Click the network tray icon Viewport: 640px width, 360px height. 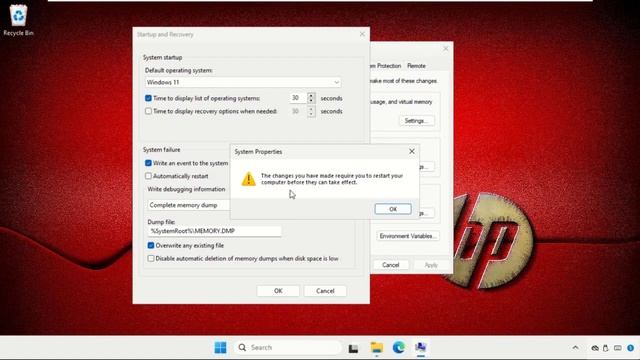tap(595, 348)
